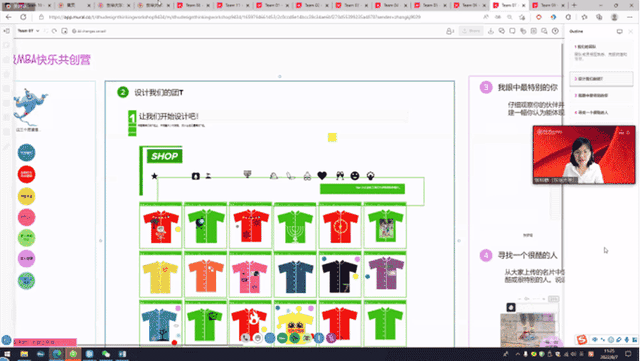Select the fourth outline item
The image size is (640, 361).
click(601, 112)
